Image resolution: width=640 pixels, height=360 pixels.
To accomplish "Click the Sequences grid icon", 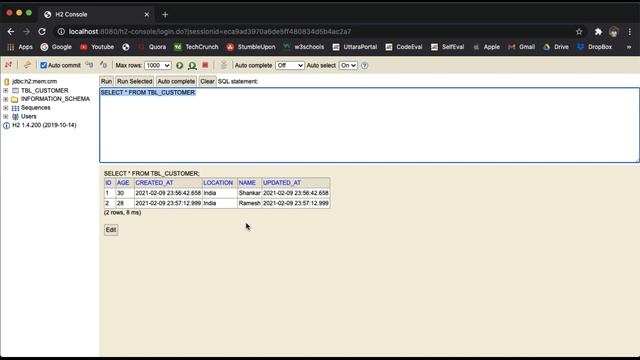I will click(15, 108).
